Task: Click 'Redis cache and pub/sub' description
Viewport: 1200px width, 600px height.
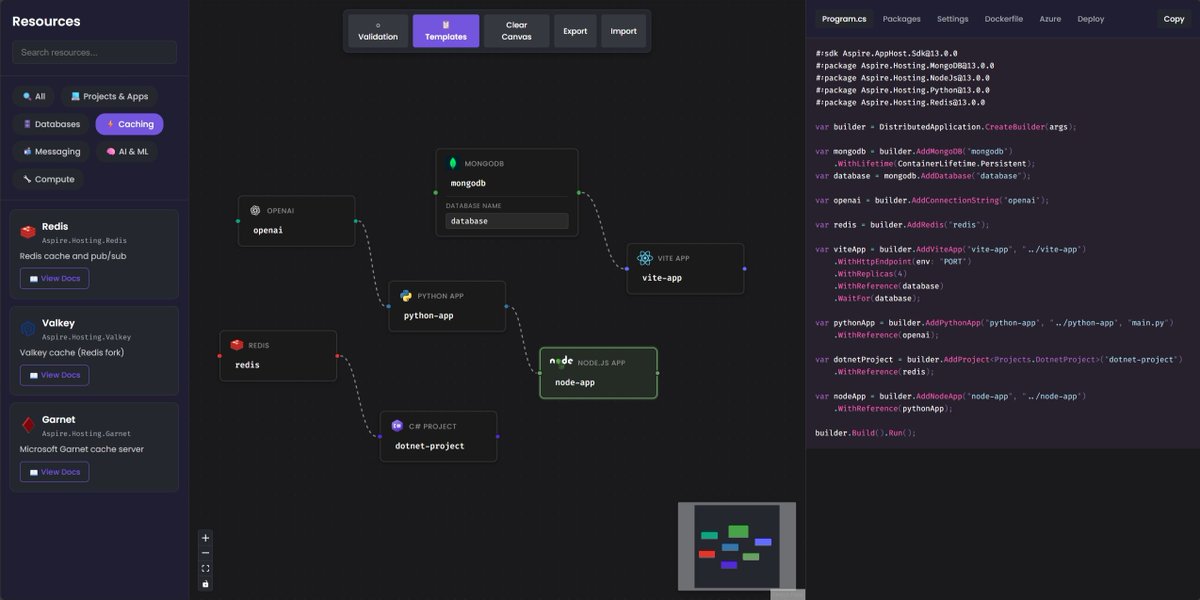Action: pyautogui.click(x=73, y=256)
